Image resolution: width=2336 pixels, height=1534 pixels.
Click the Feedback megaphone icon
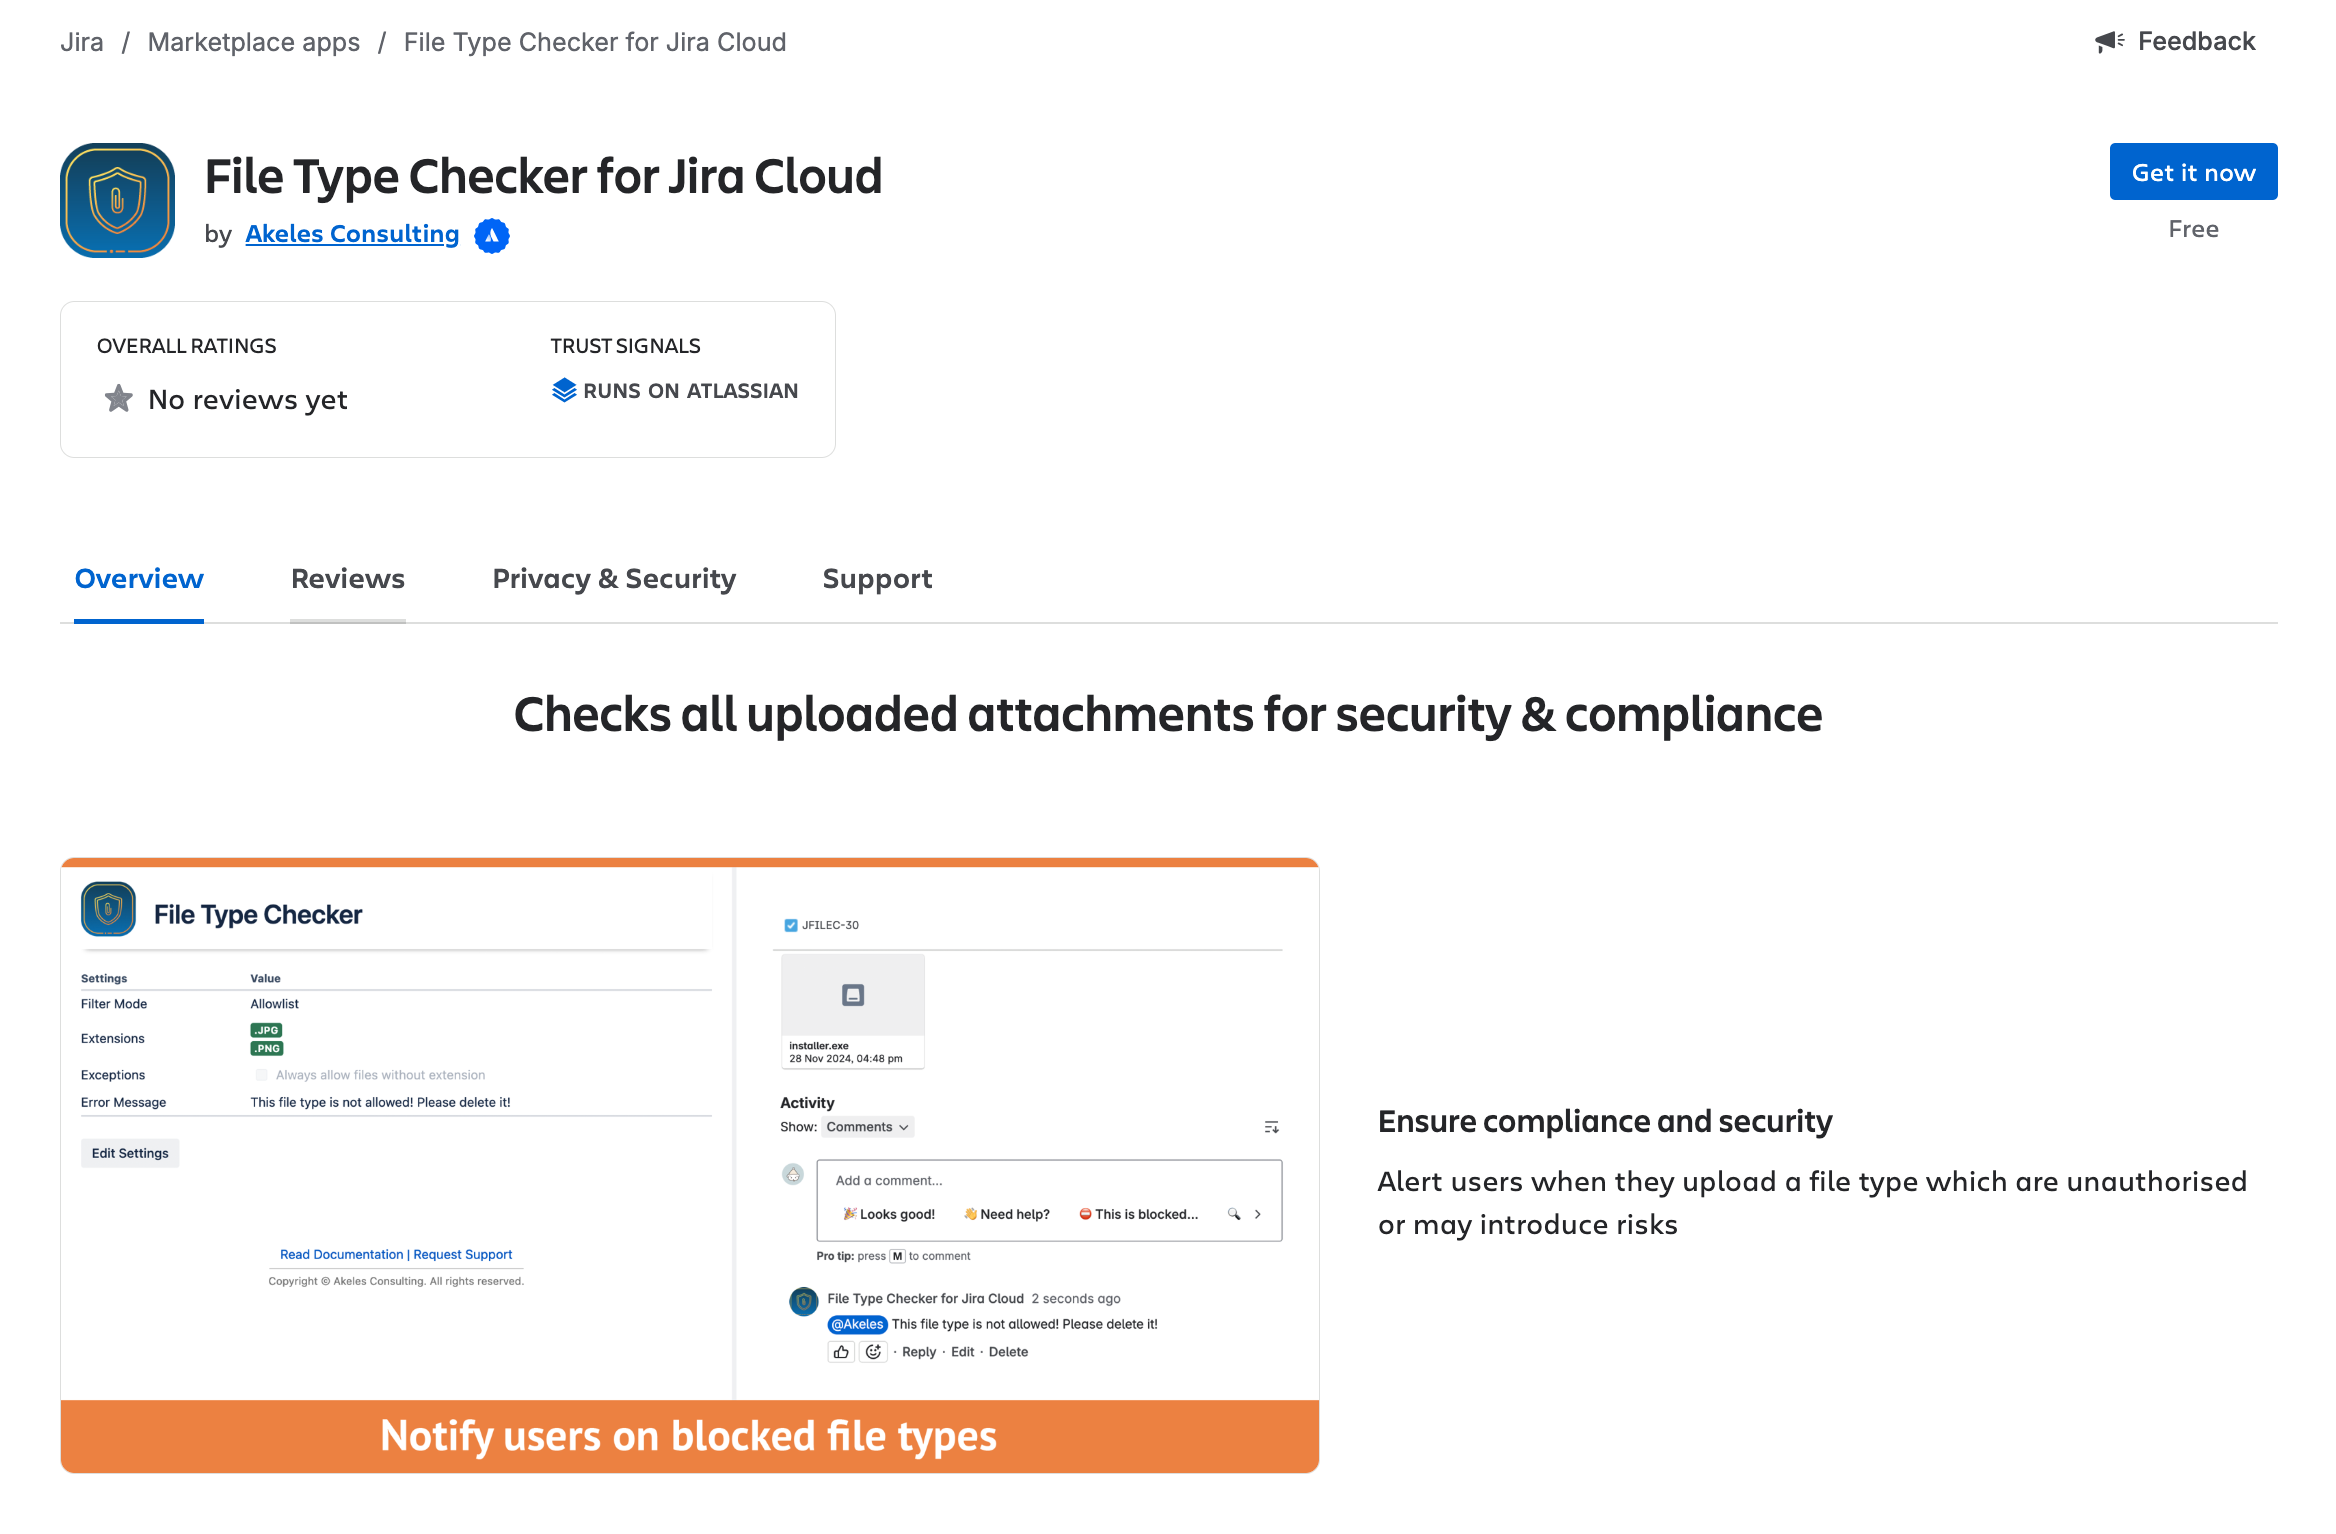(2110, 41)
